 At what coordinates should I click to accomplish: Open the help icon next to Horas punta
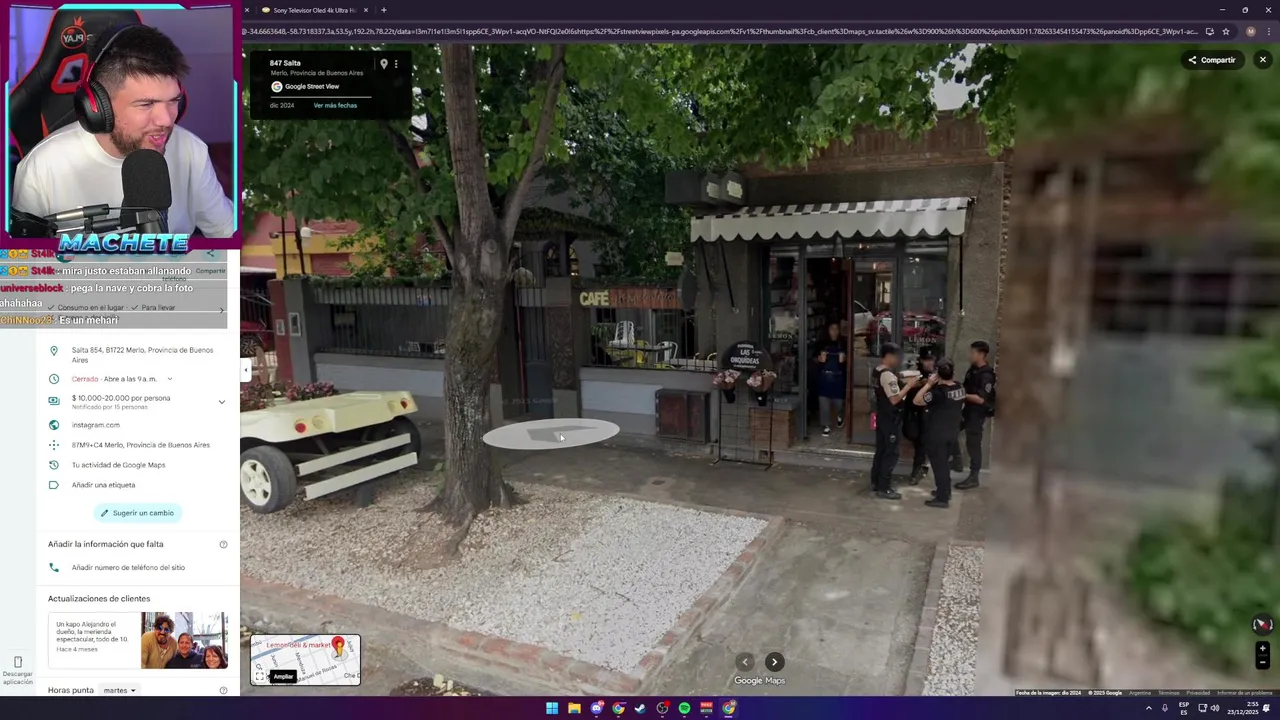pos(223,690)
